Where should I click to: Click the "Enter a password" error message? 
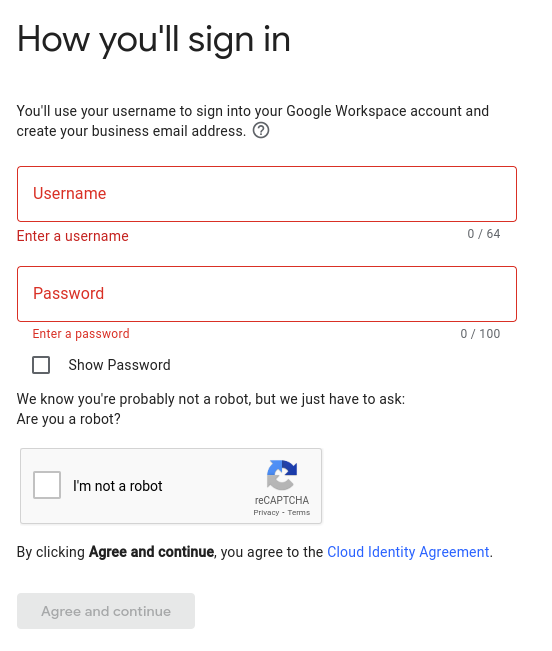pyautogui.click(x=81, y=333)
